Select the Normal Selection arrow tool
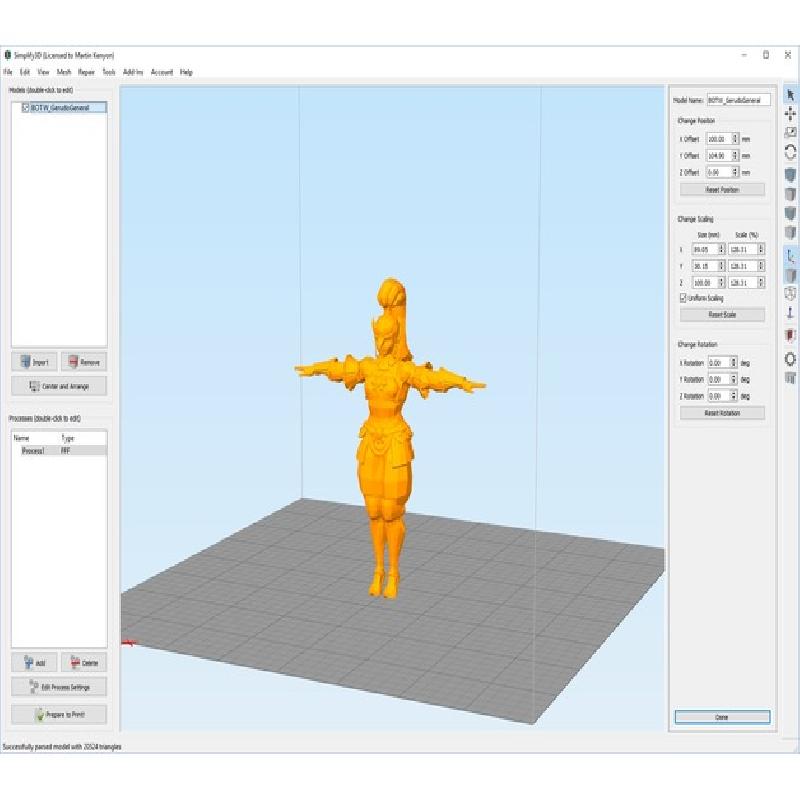 click(x=790, y=95)
